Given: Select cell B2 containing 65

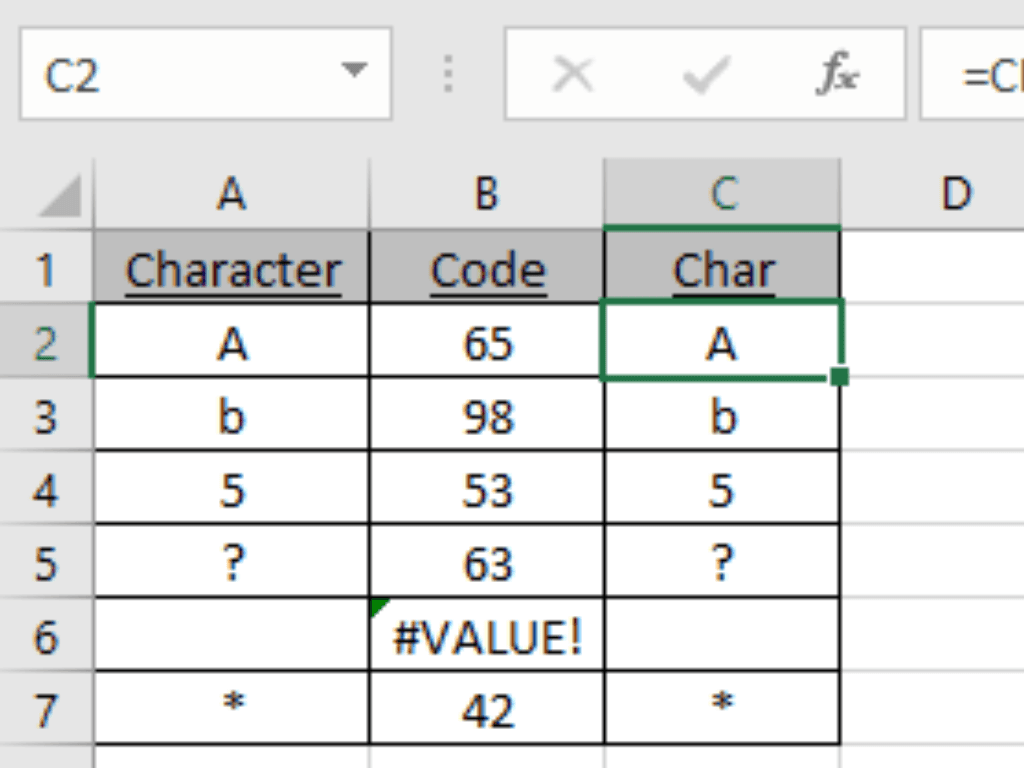Looking at the screenshot, I should coord(487,344).
